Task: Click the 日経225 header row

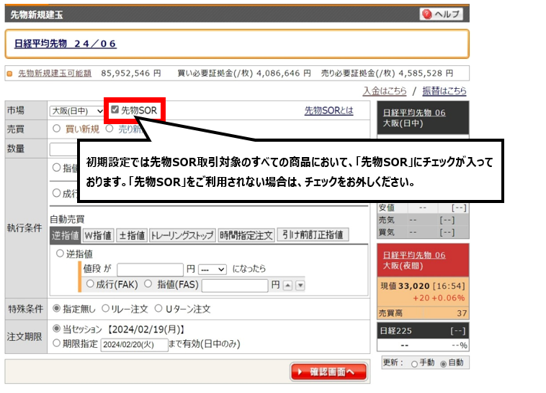Action: (x=423, y=331)
